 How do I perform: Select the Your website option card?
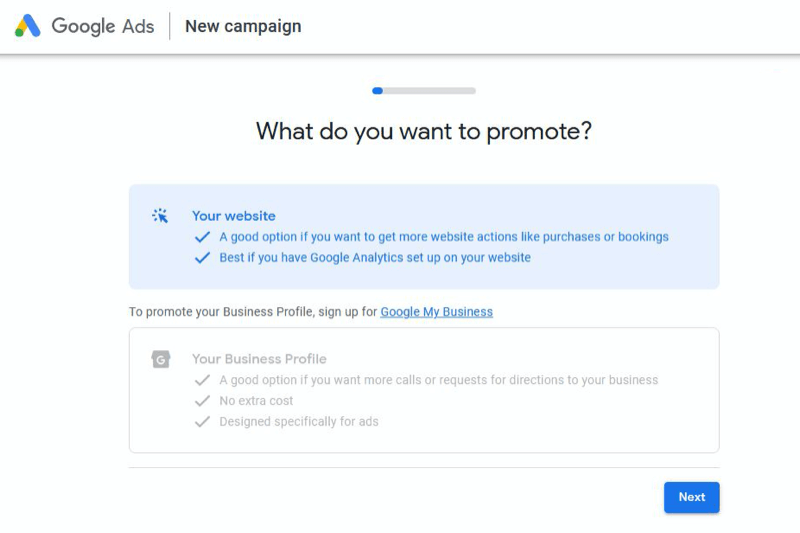coord(424,237)
